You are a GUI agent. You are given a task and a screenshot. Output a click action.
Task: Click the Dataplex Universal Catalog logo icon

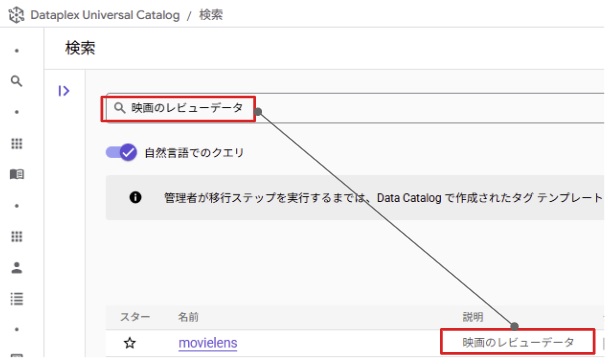tap(16, 15)
